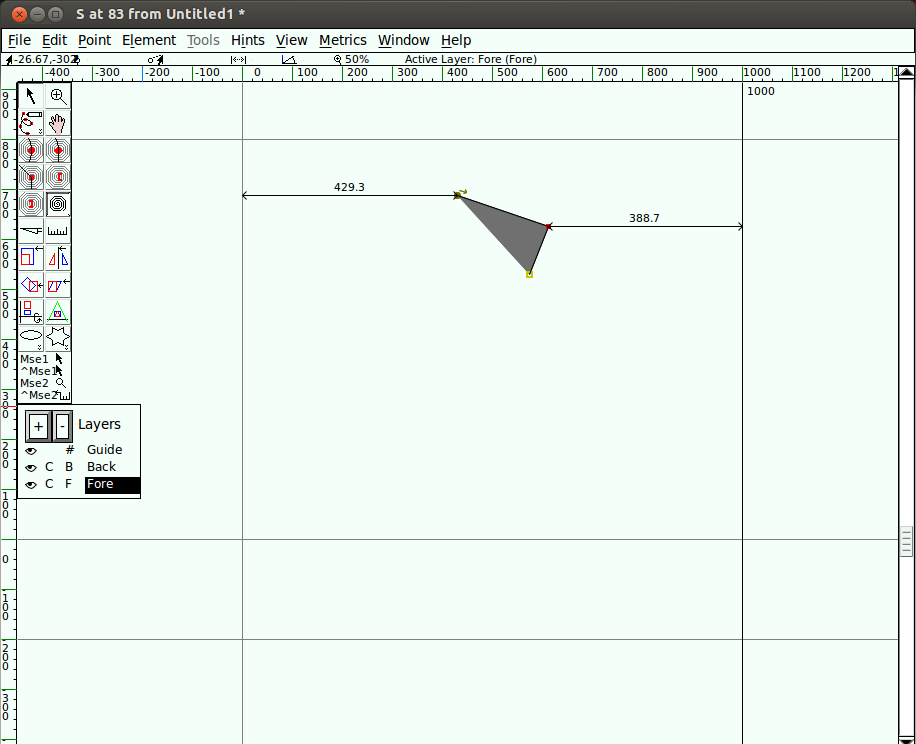Select the Ellipse shape tool
The image size is (916, 744).
(31, 338)
